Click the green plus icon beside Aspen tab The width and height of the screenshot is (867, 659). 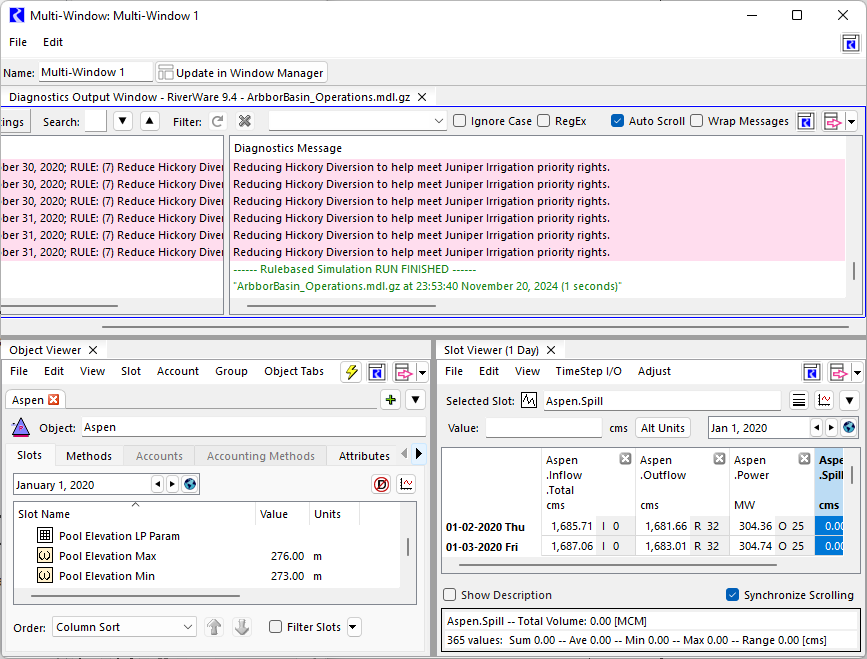[x=390, y=400]
